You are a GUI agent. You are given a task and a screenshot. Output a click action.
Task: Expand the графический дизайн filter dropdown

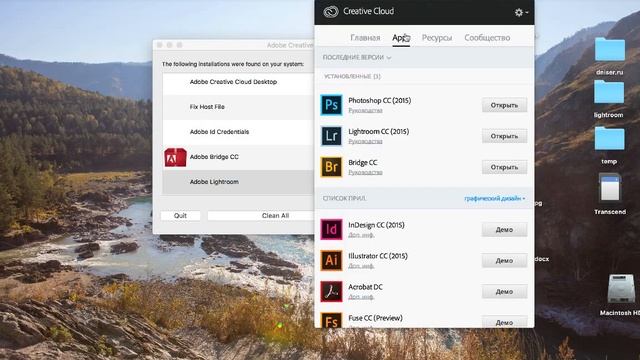tap(495, 198)
